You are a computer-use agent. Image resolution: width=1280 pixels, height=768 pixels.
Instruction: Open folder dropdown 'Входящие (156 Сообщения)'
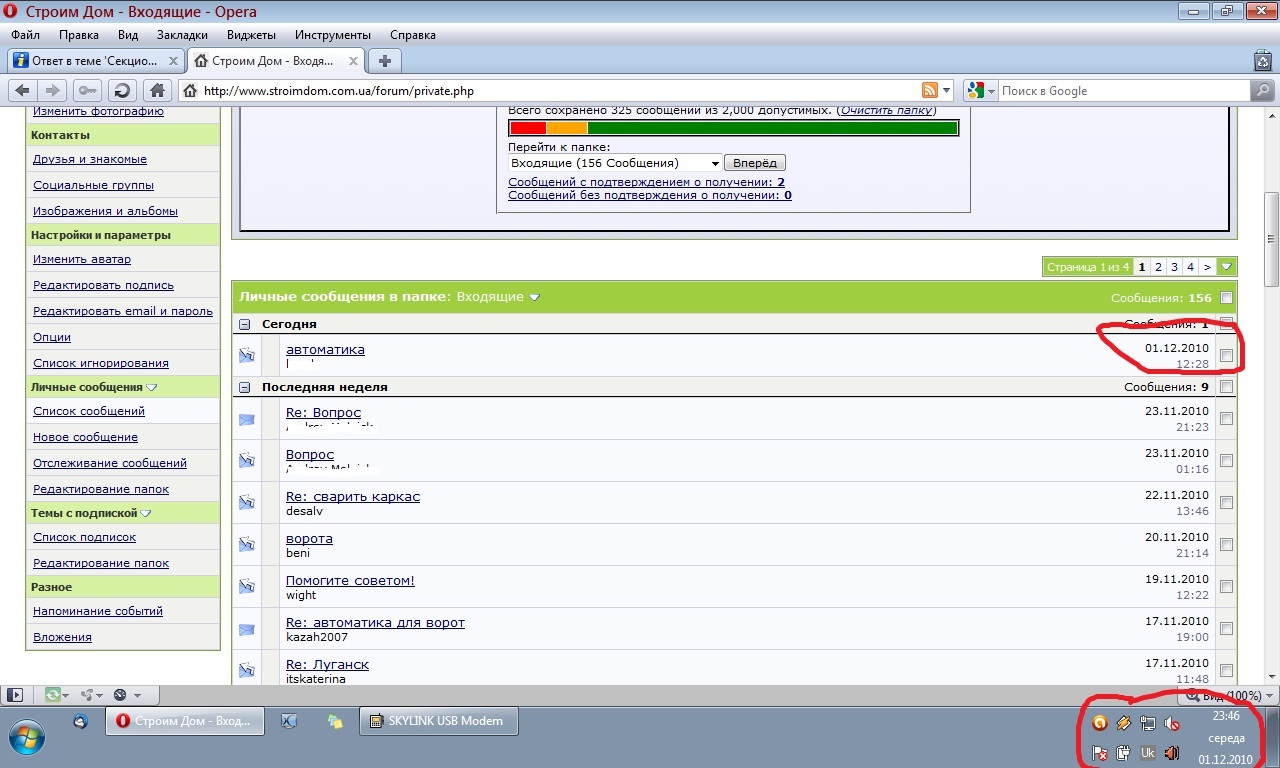[x=615, y=163]
